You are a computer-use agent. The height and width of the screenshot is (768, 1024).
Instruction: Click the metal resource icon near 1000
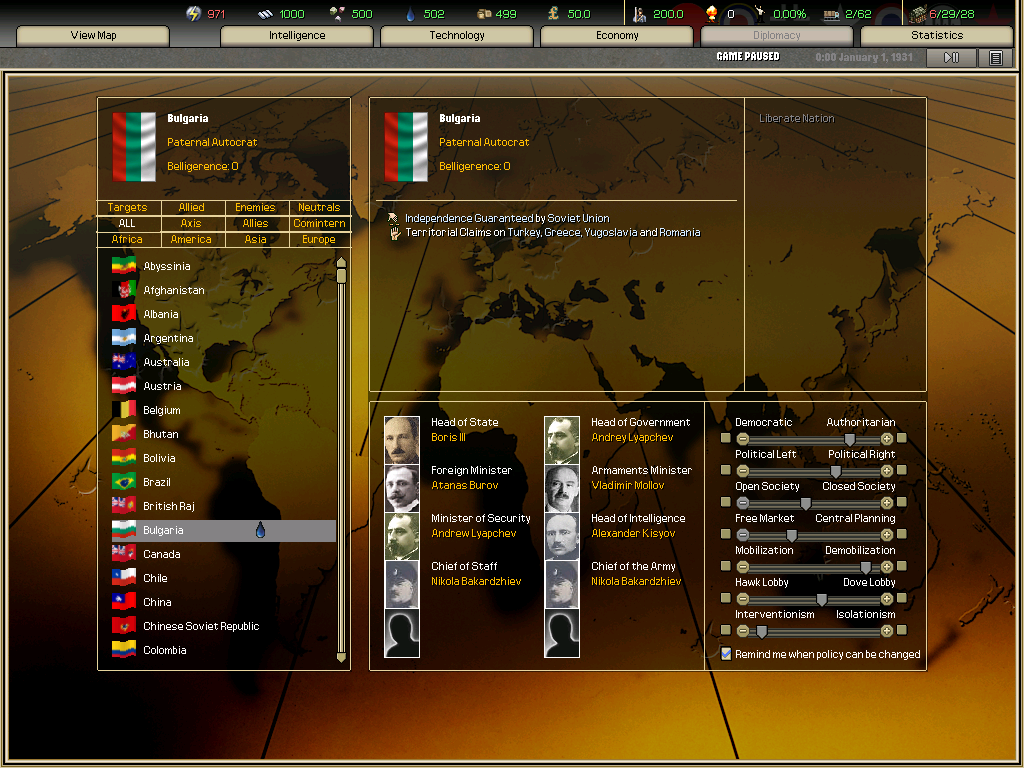click(264, 14)
